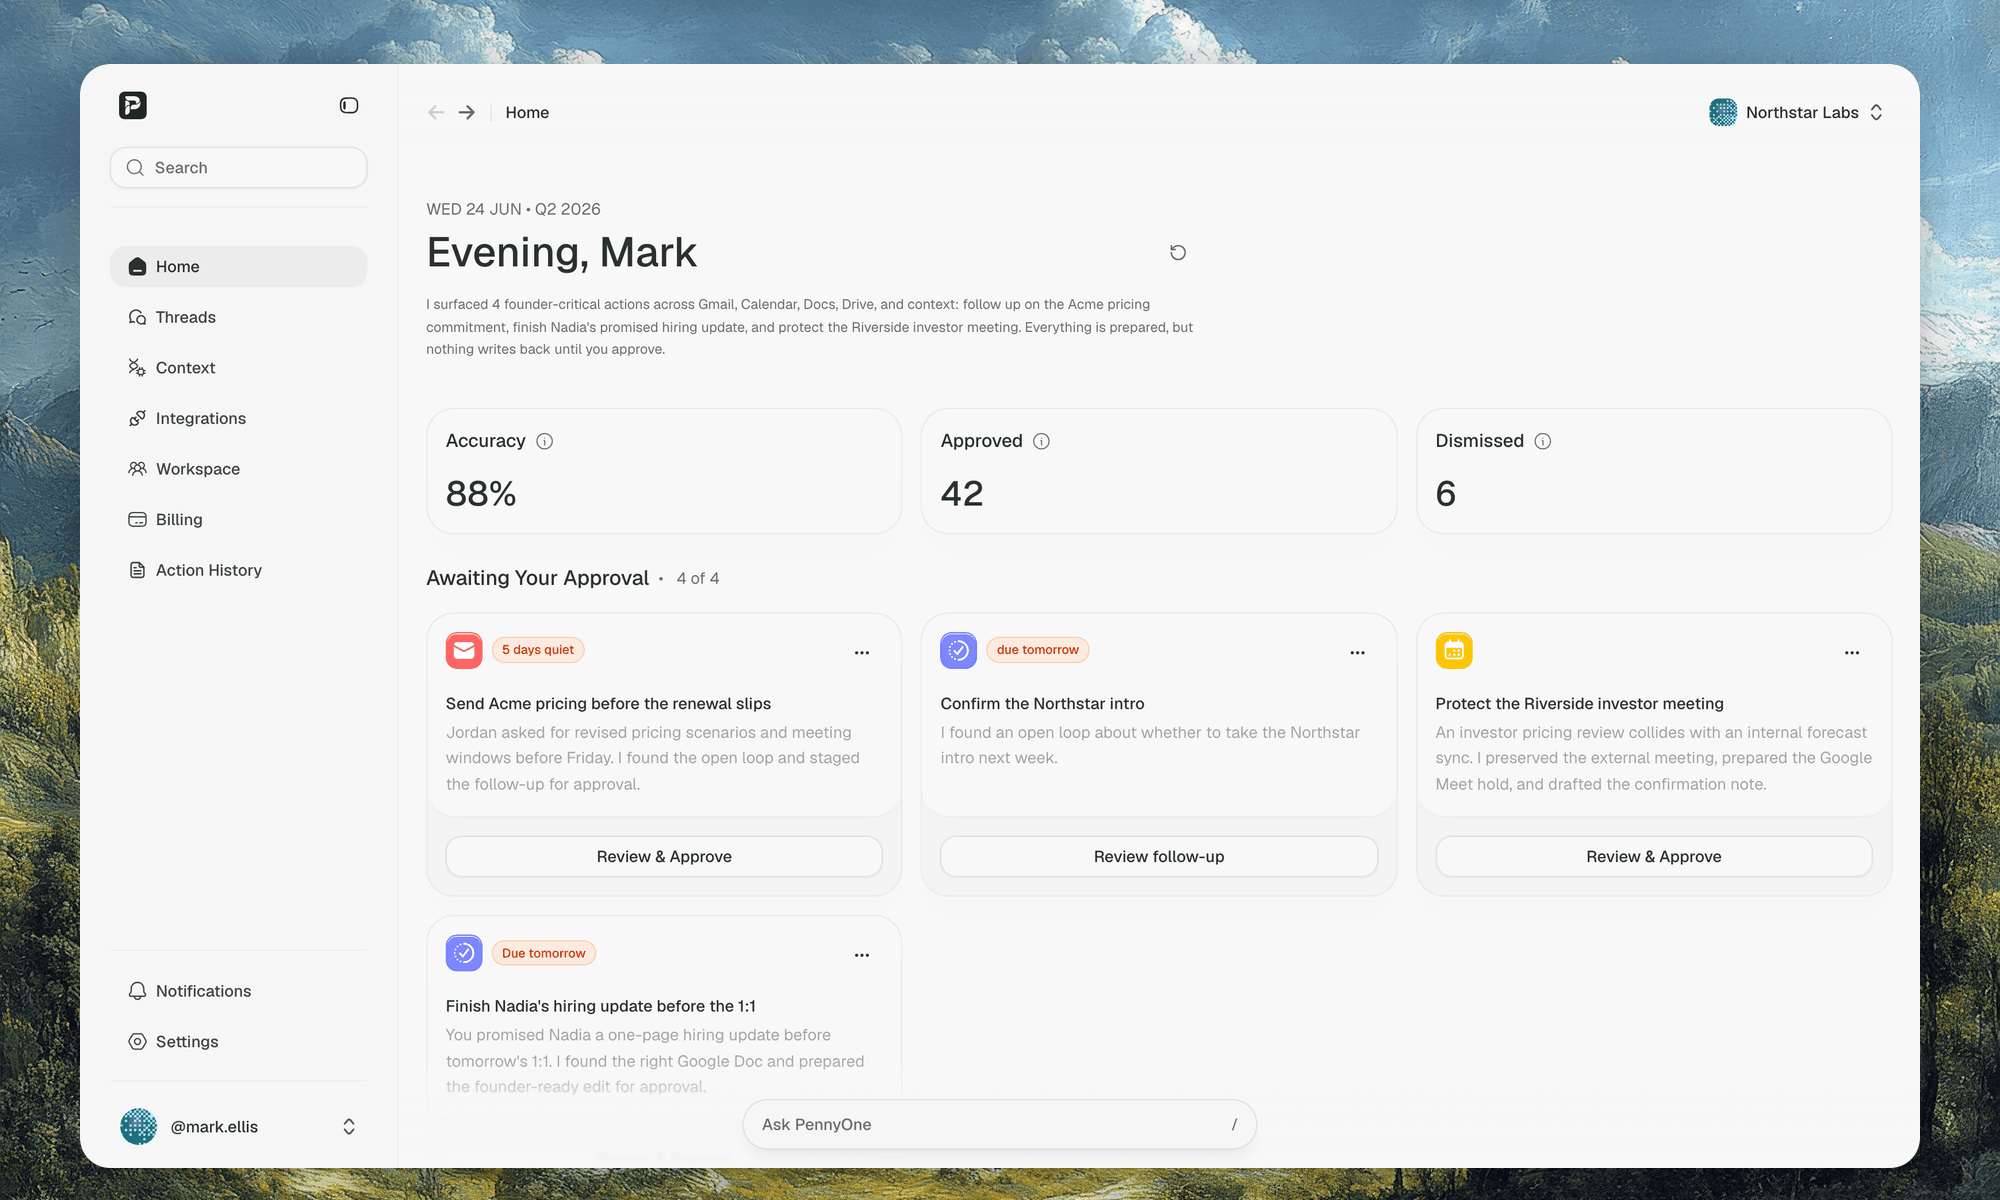Screen dimensions: 2000x1200
Task: Click the Awaiting Your Approval heading
Action: pos(538,578)
